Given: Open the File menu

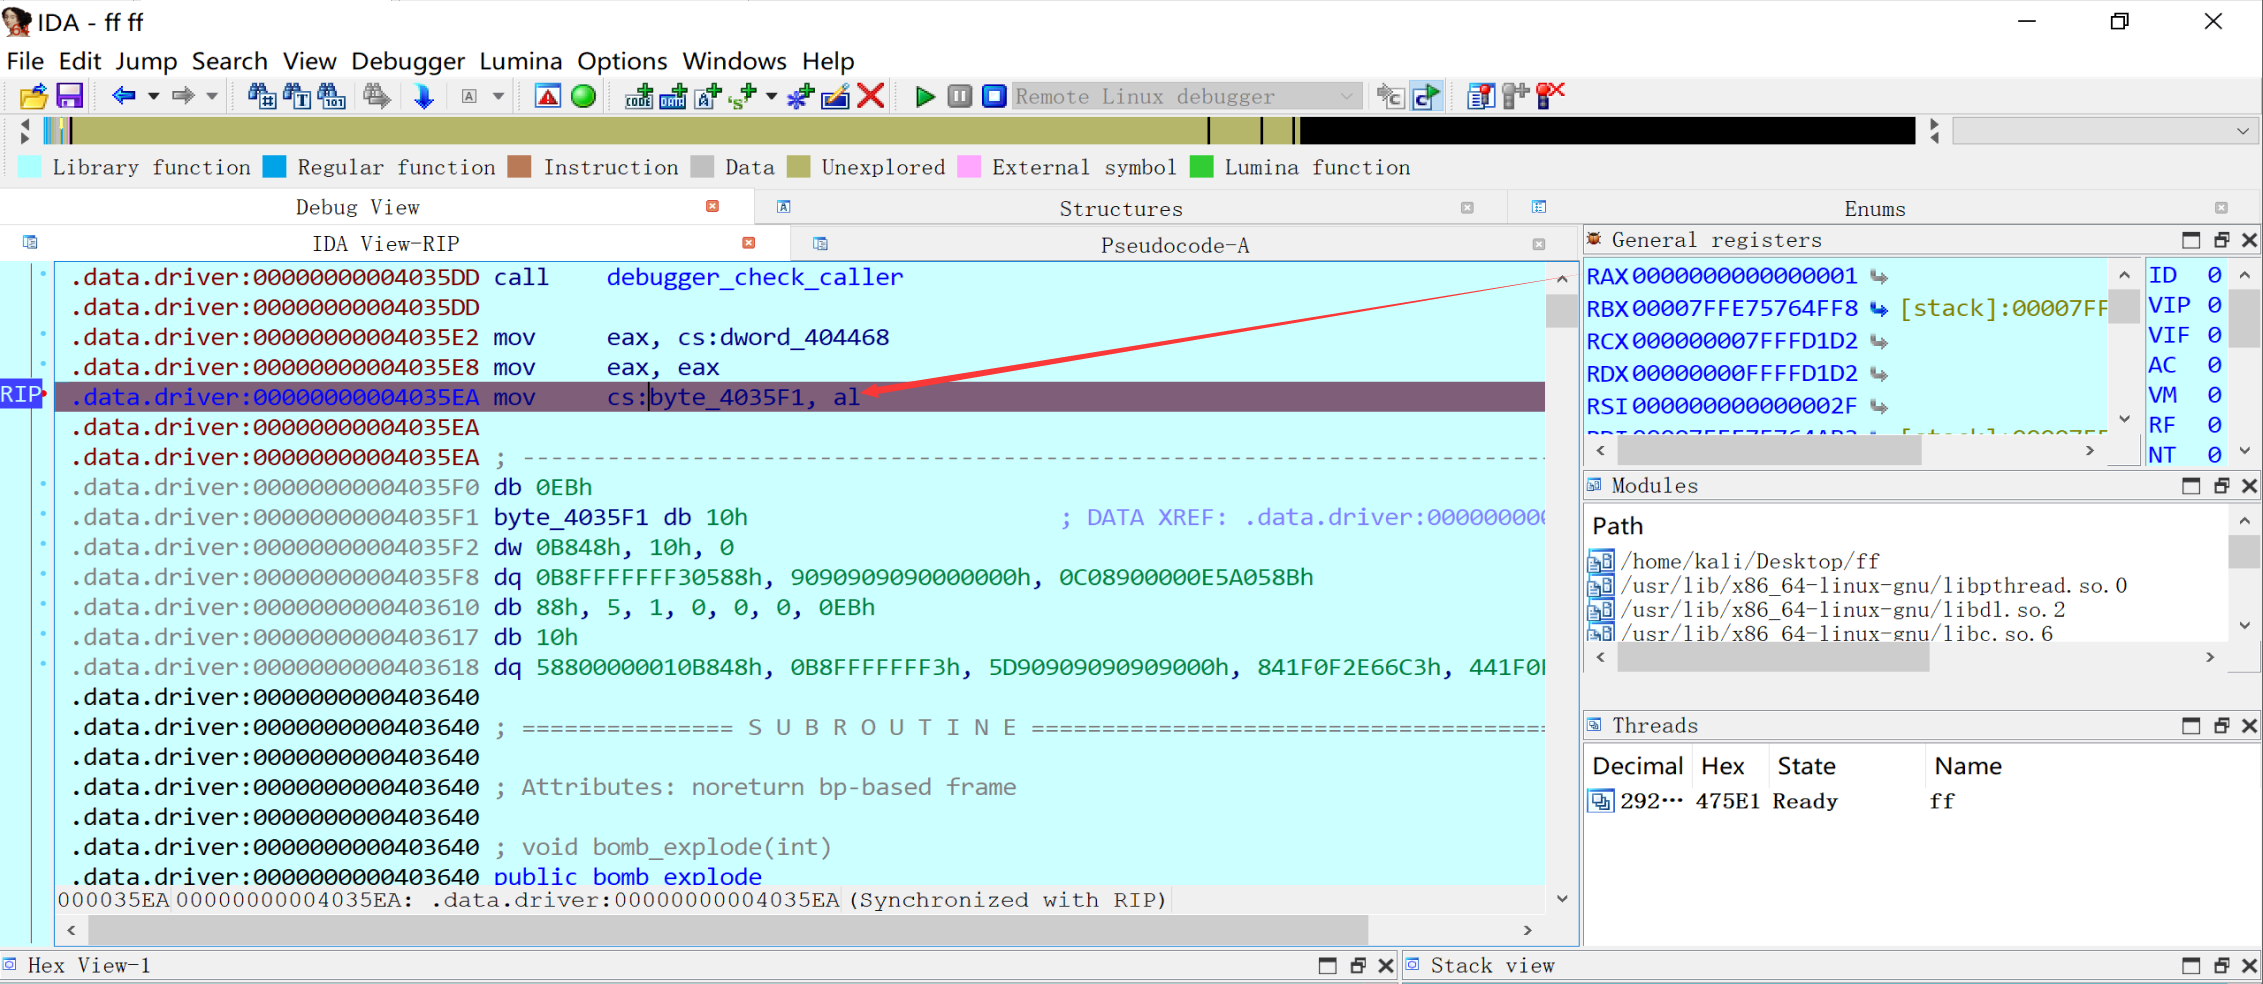Looking at the screenshot, I should (x=25, y=61).
